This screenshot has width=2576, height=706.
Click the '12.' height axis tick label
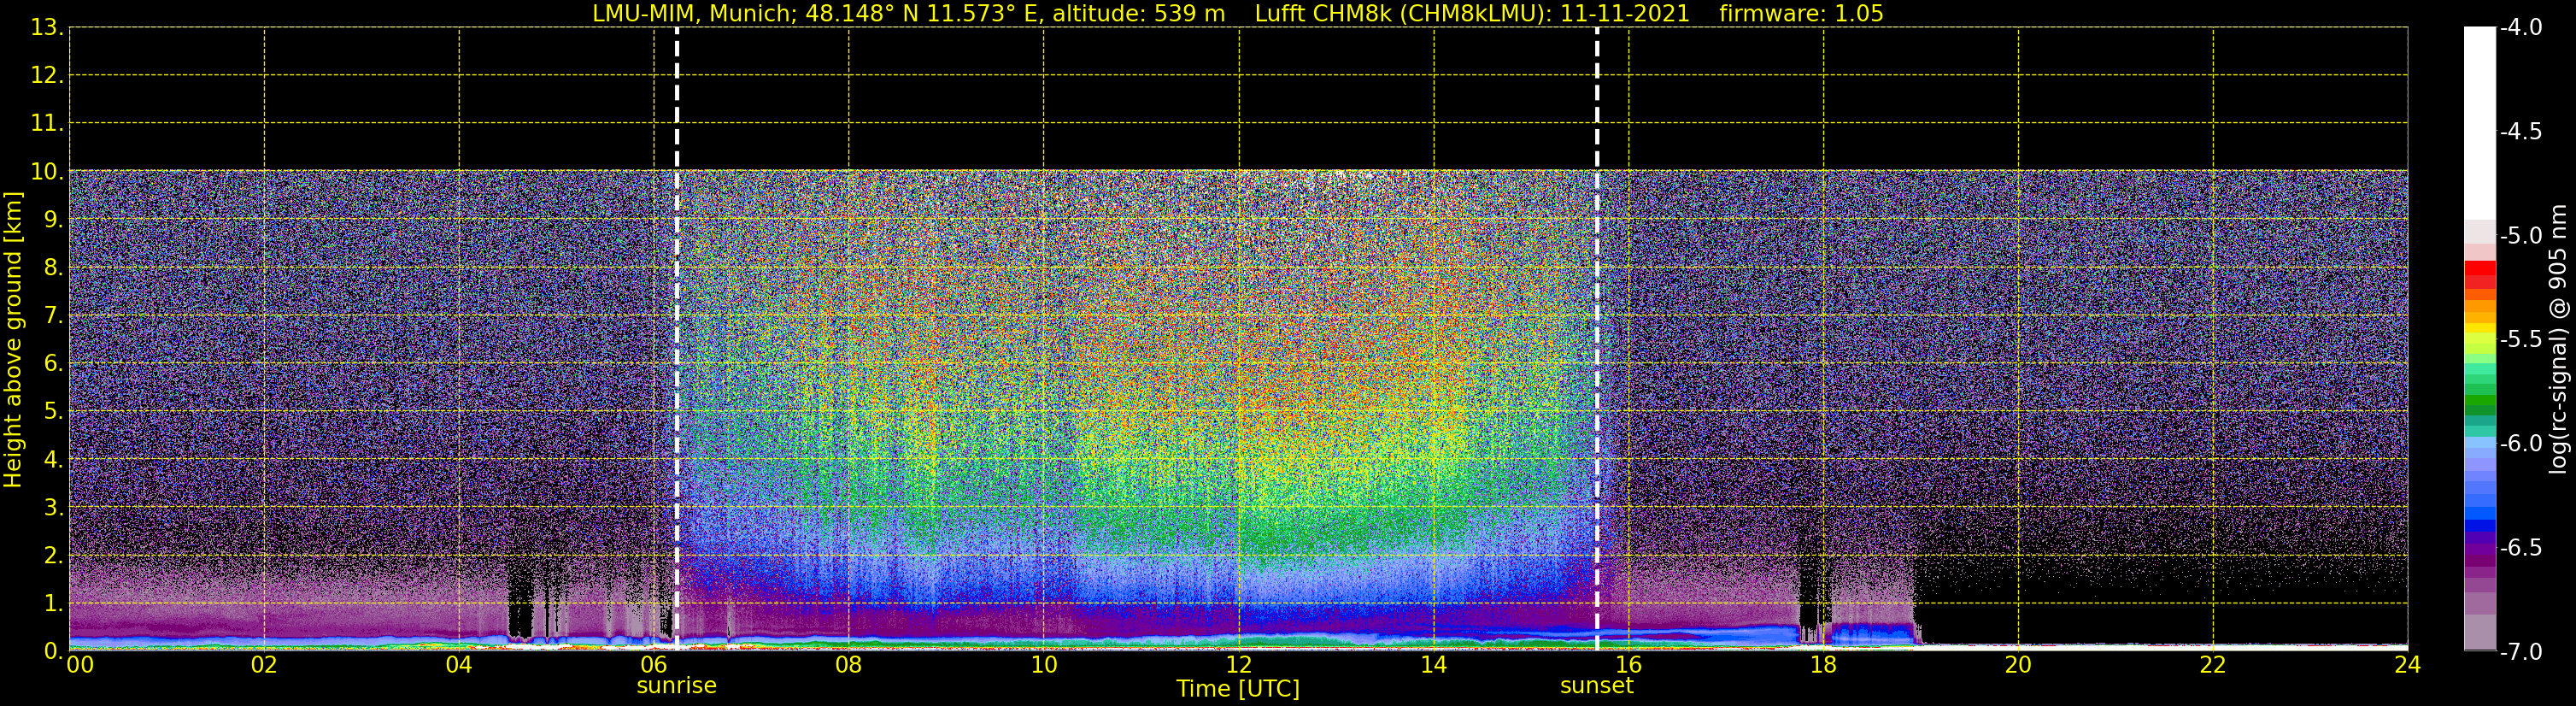[47, 76]
